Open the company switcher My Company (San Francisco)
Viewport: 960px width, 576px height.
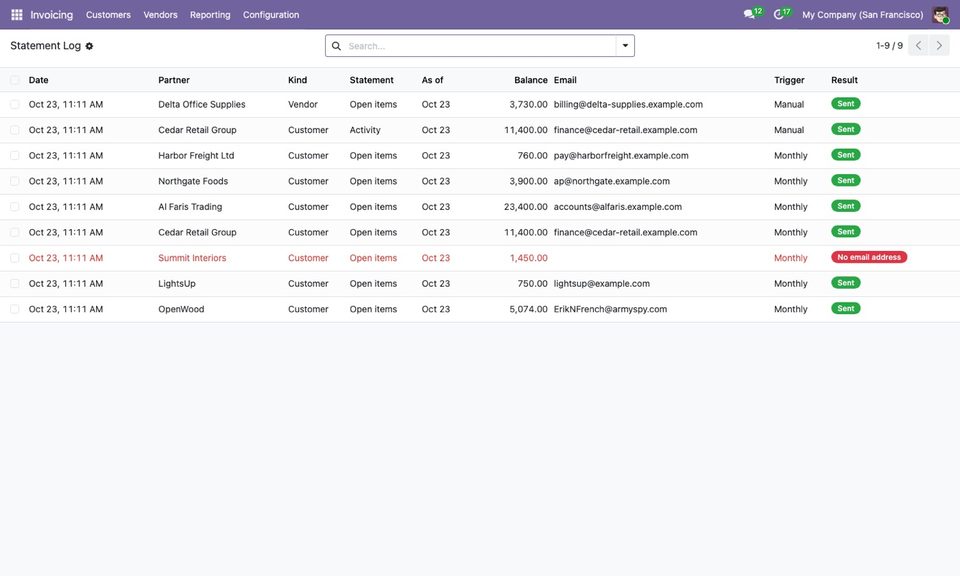coord(863,15)
